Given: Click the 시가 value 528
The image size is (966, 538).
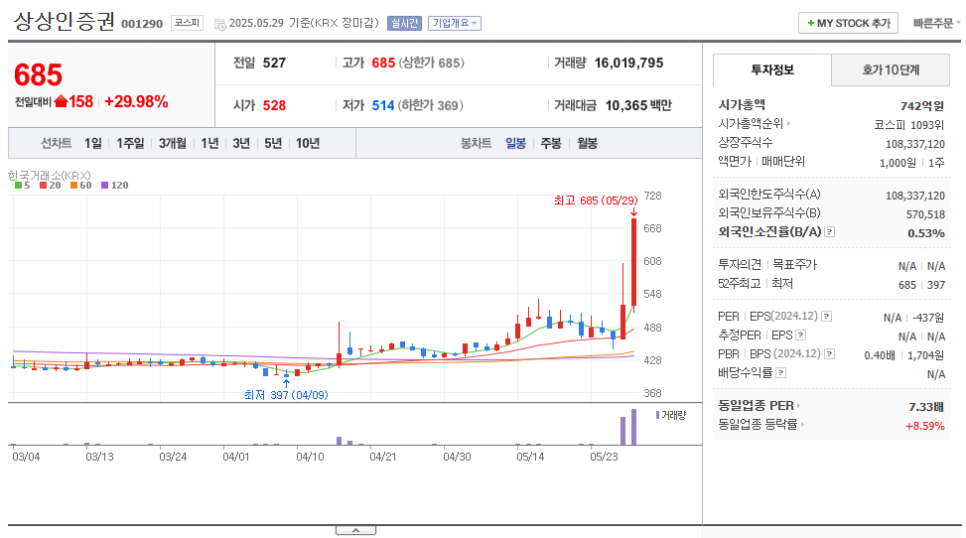Looking at the screenshot, I should click(x=274, y=105).
